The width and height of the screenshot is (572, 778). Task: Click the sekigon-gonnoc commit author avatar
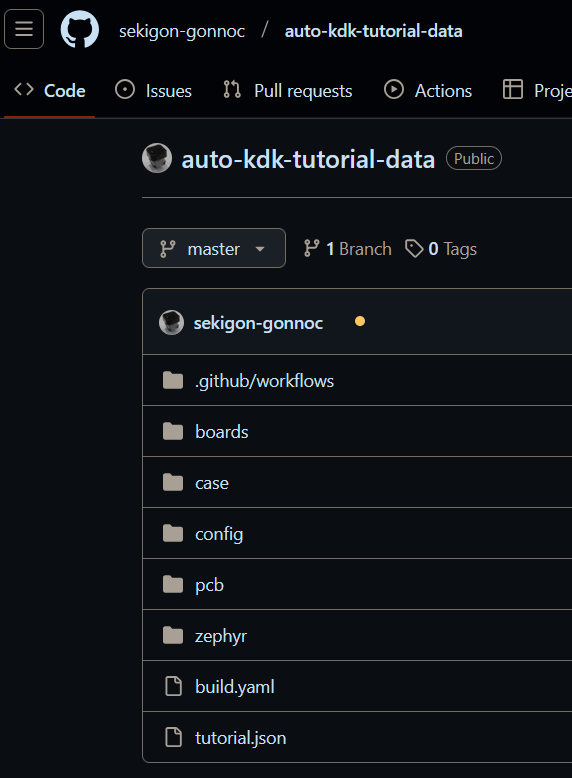pos(171,323)
